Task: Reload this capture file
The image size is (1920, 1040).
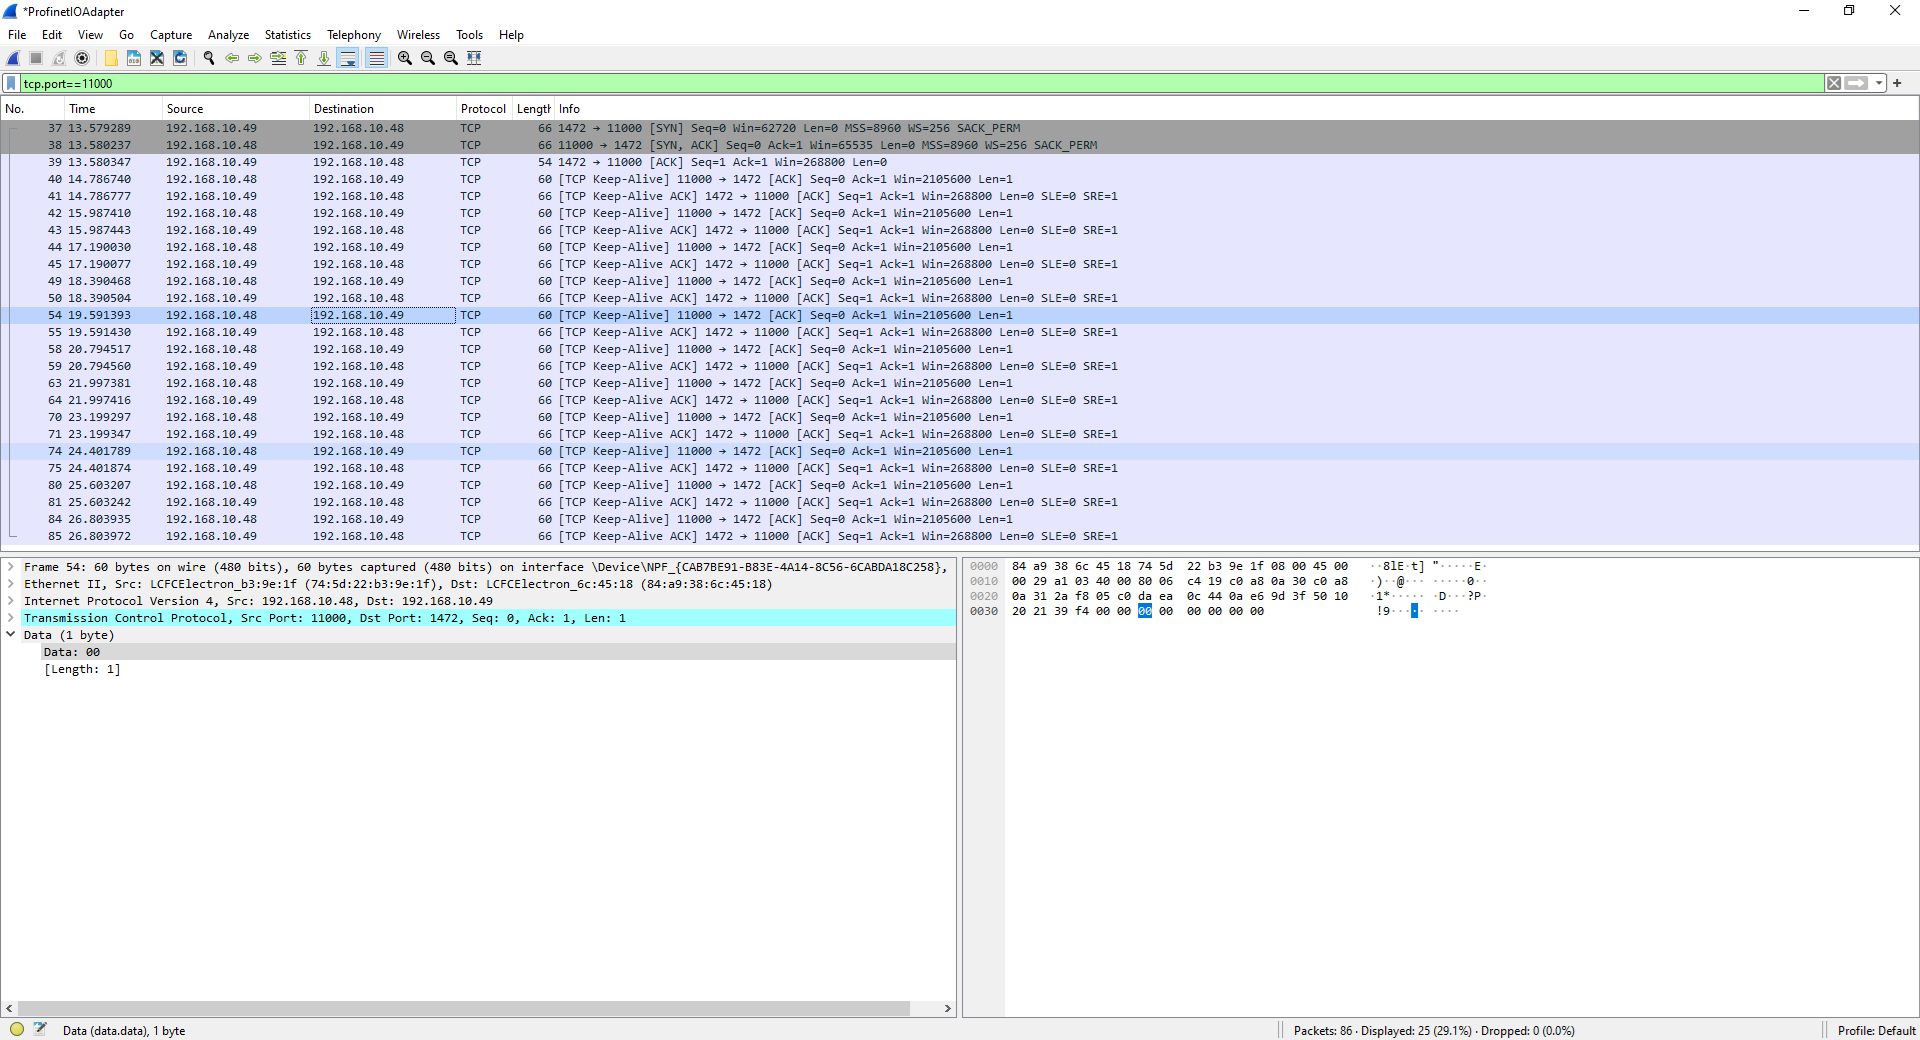Action: point(180,58)
